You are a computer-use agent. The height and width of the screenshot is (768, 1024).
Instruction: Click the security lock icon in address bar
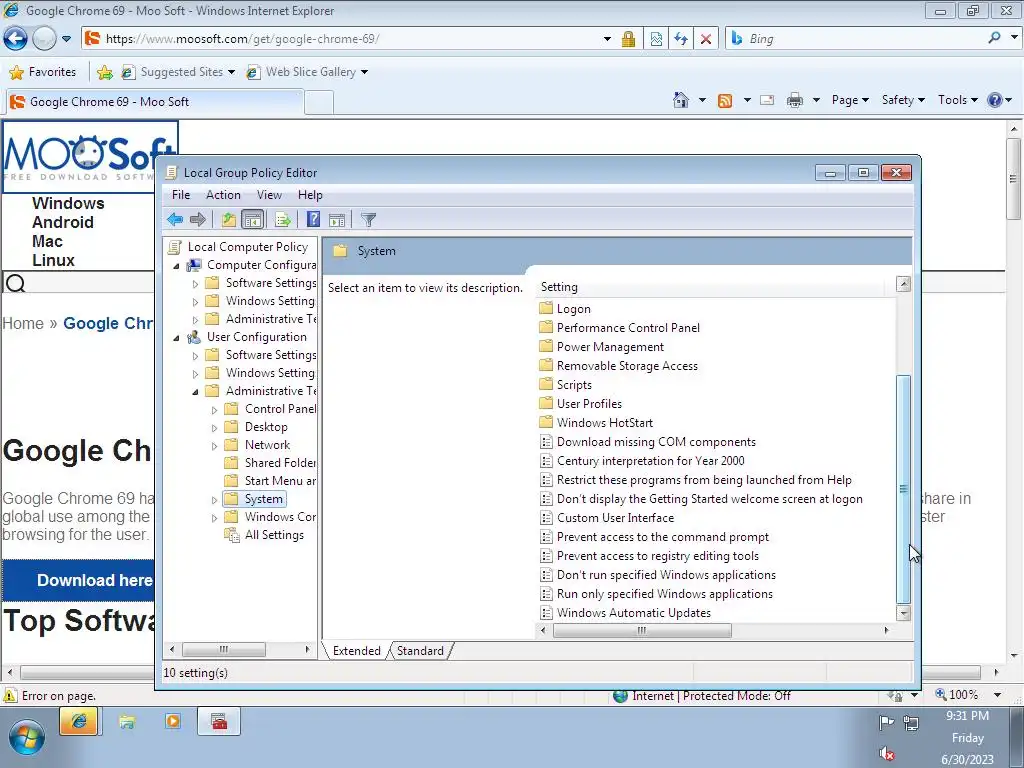[628, 39]
